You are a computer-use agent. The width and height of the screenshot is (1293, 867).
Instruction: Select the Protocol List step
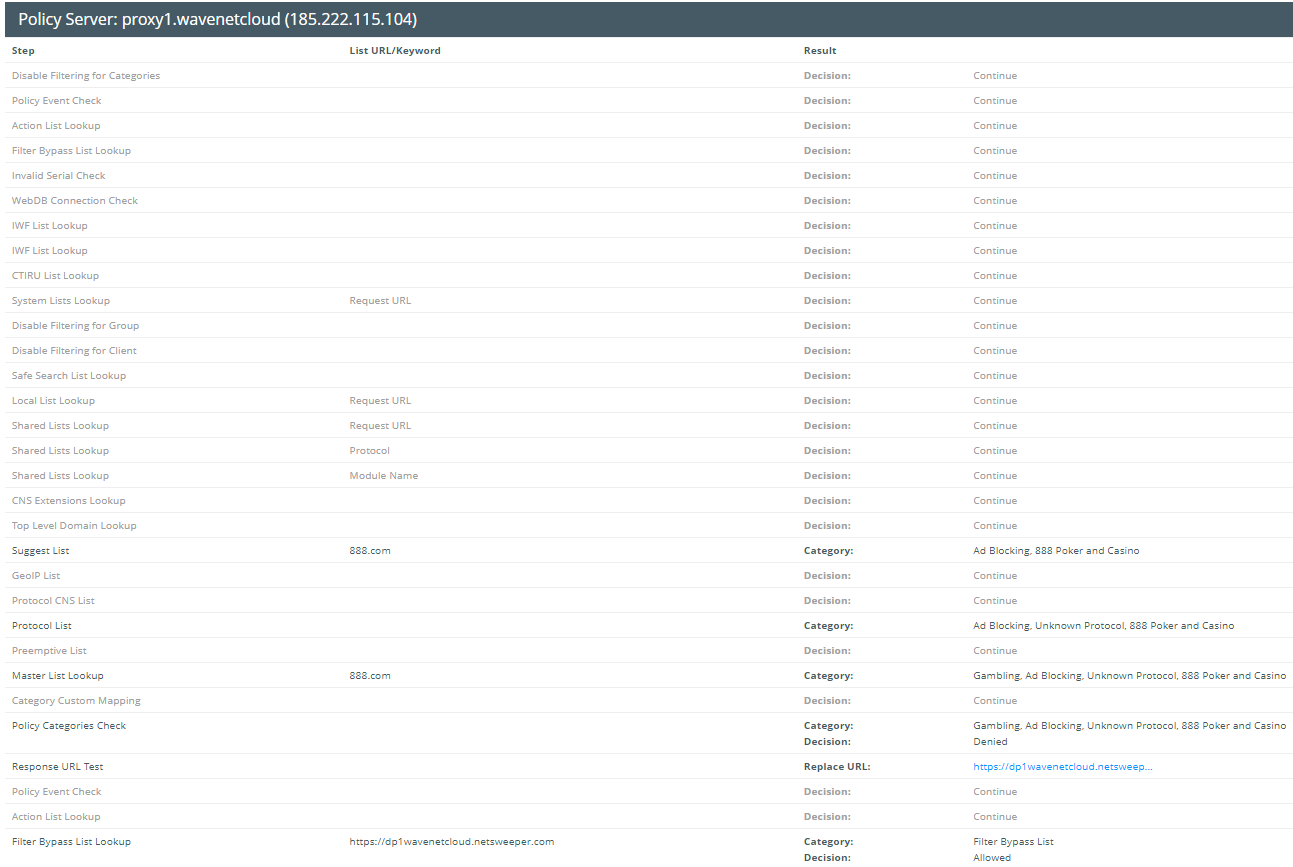pos(42,626)
